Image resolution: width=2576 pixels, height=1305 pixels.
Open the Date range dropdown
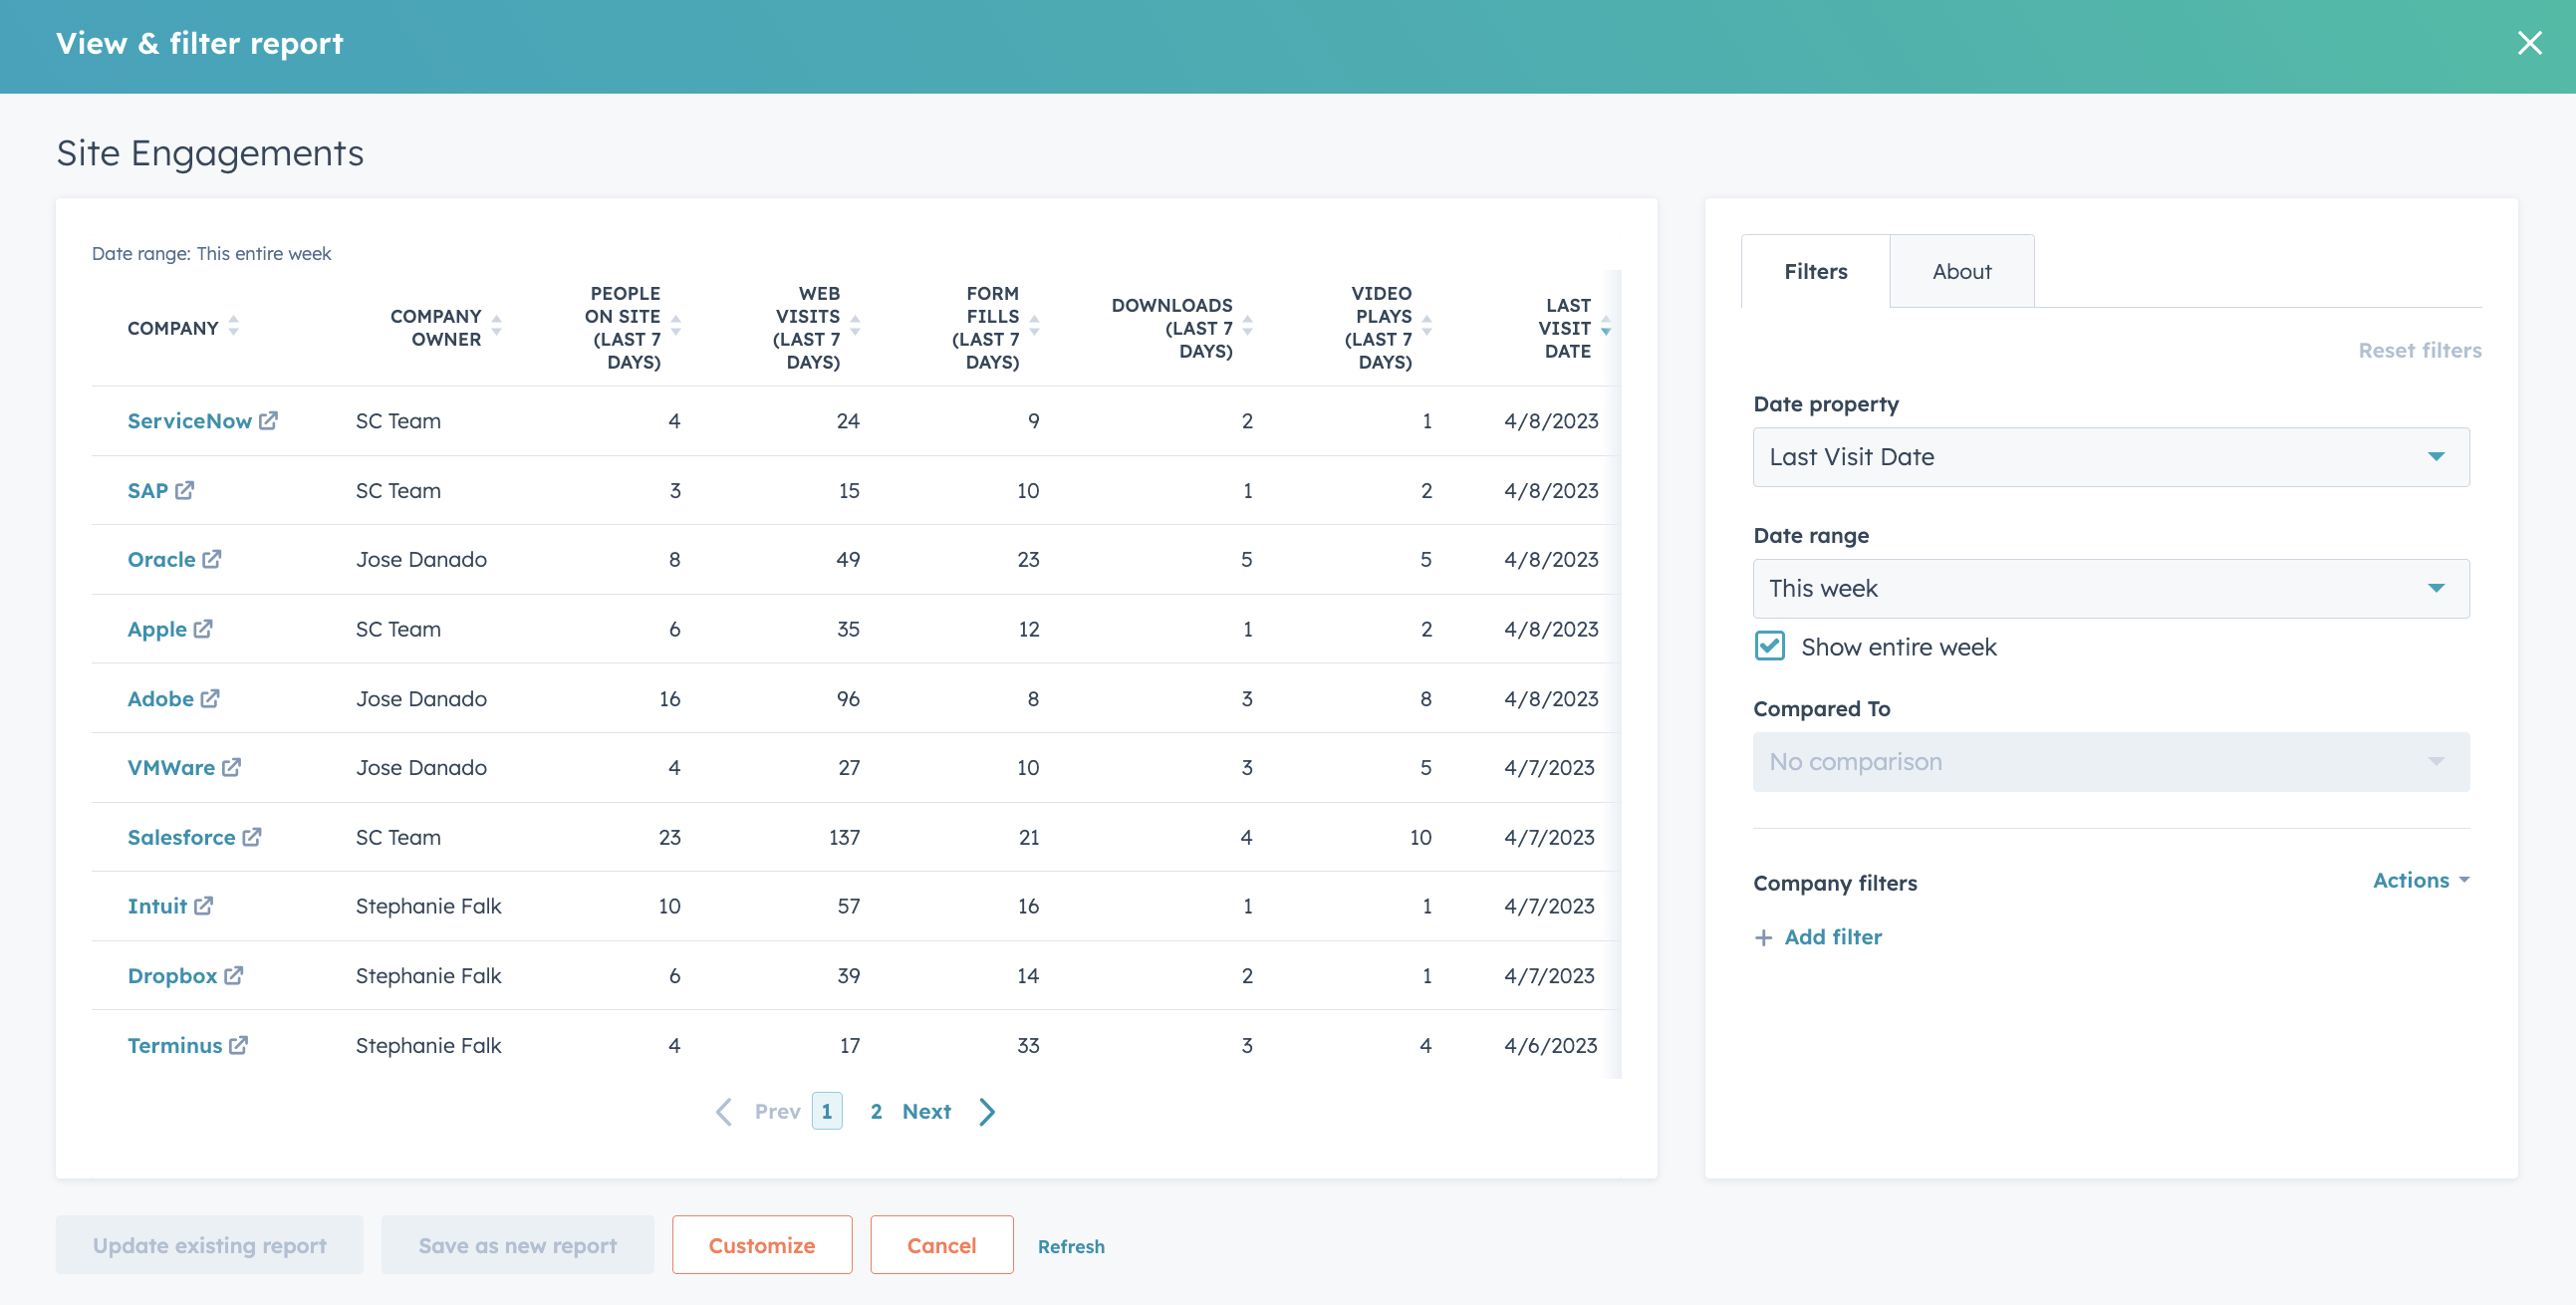pyautogui.click(x=2111, y=589)
